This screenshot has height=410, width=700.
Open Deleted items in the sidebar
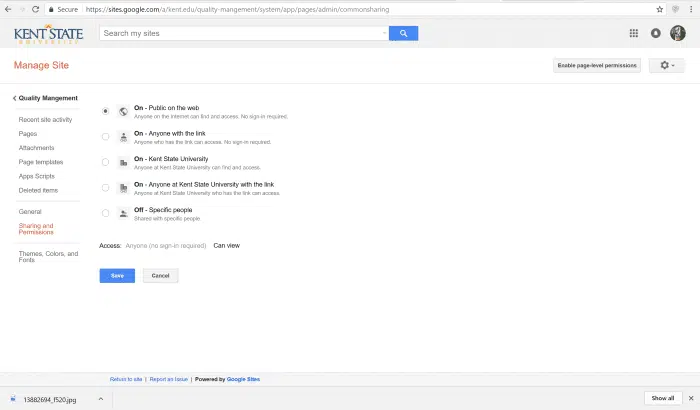[38, 190]
